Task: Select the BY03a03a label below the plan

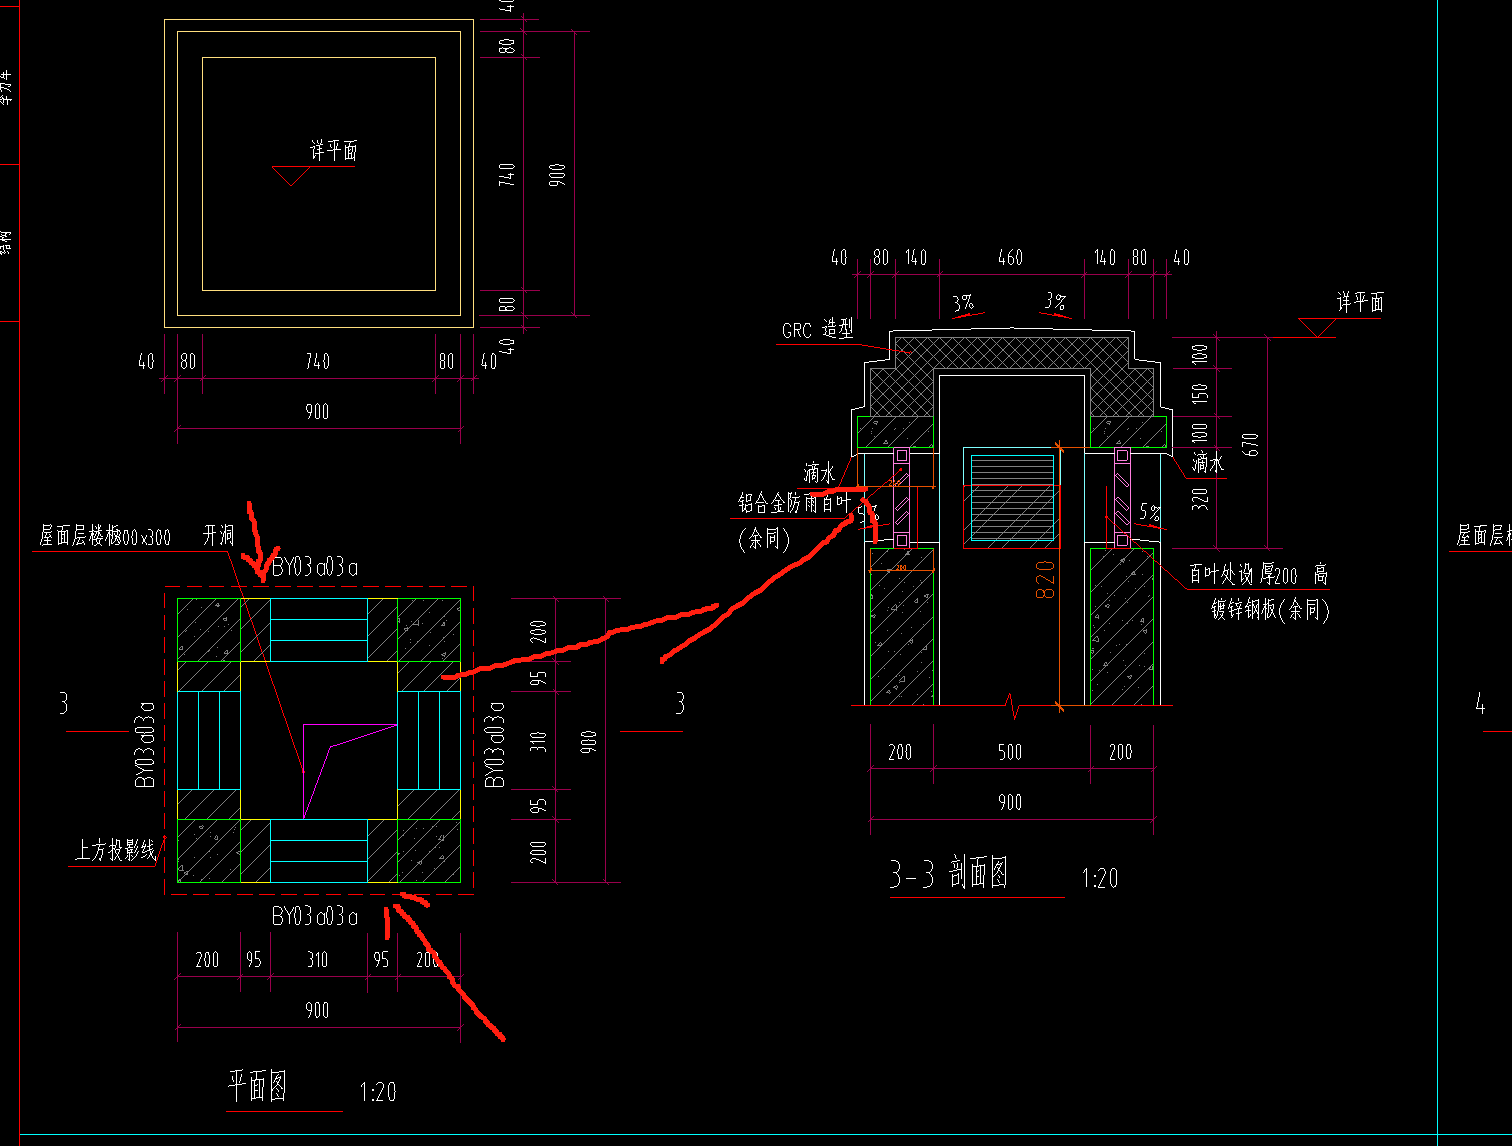Action: (x=315, y=916)
